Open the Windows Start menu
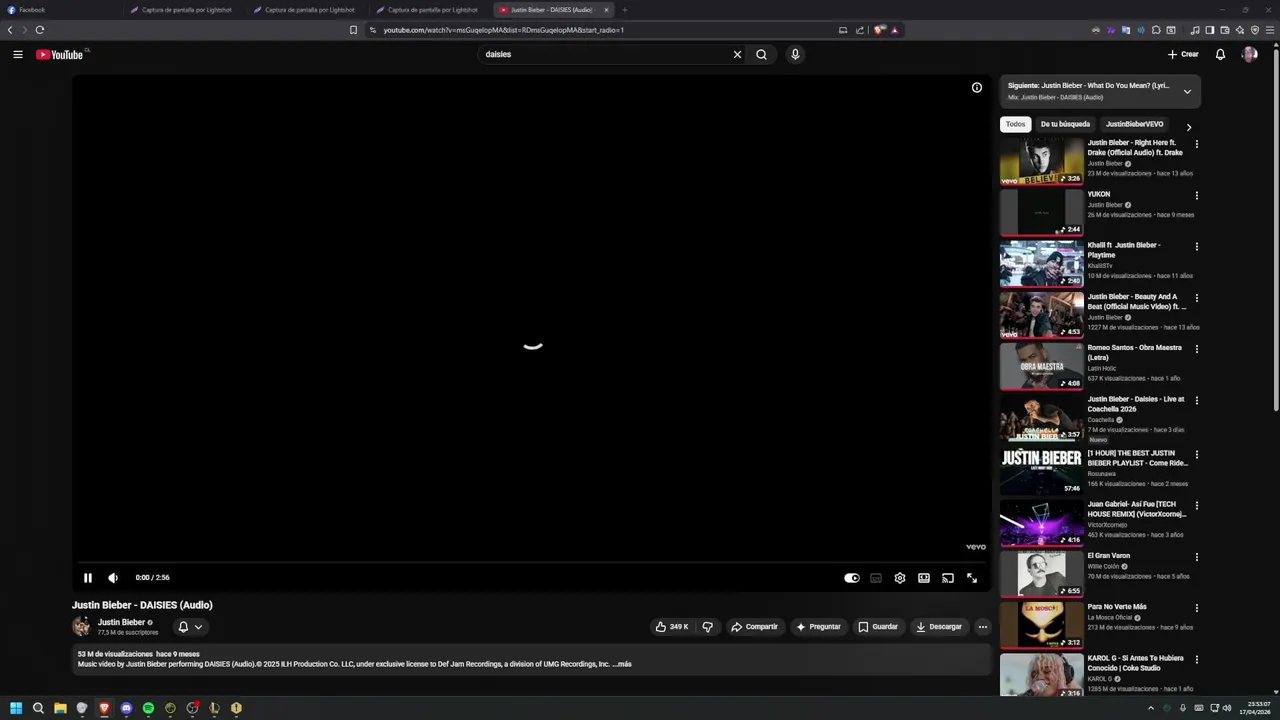Image resolution: width=1280 pixels, height=720 pixels. [x=16, y=708]
